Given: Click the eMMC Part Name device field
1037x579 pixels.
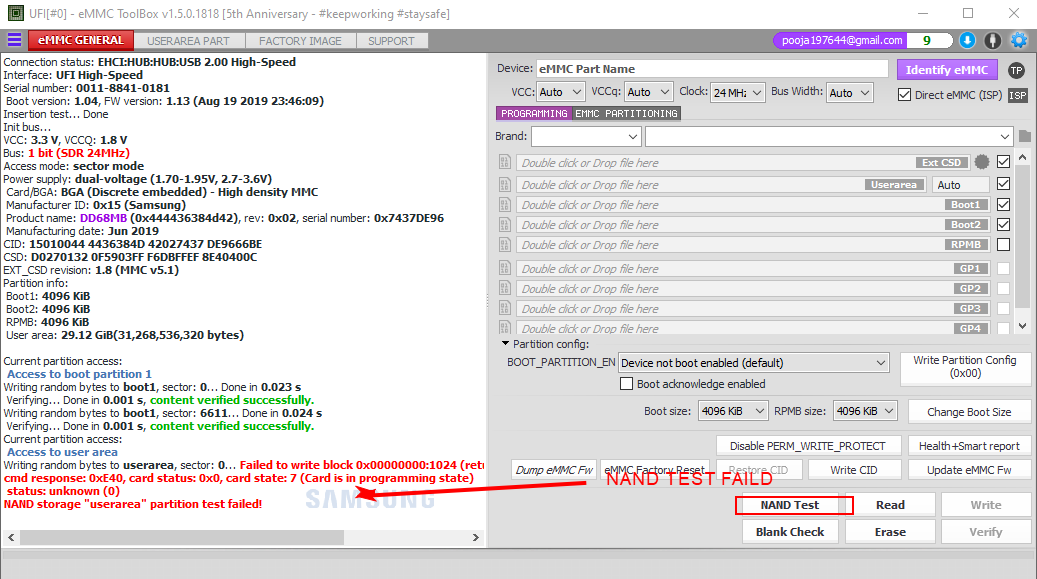Looking at the screenshot, I should coord(712,69).
